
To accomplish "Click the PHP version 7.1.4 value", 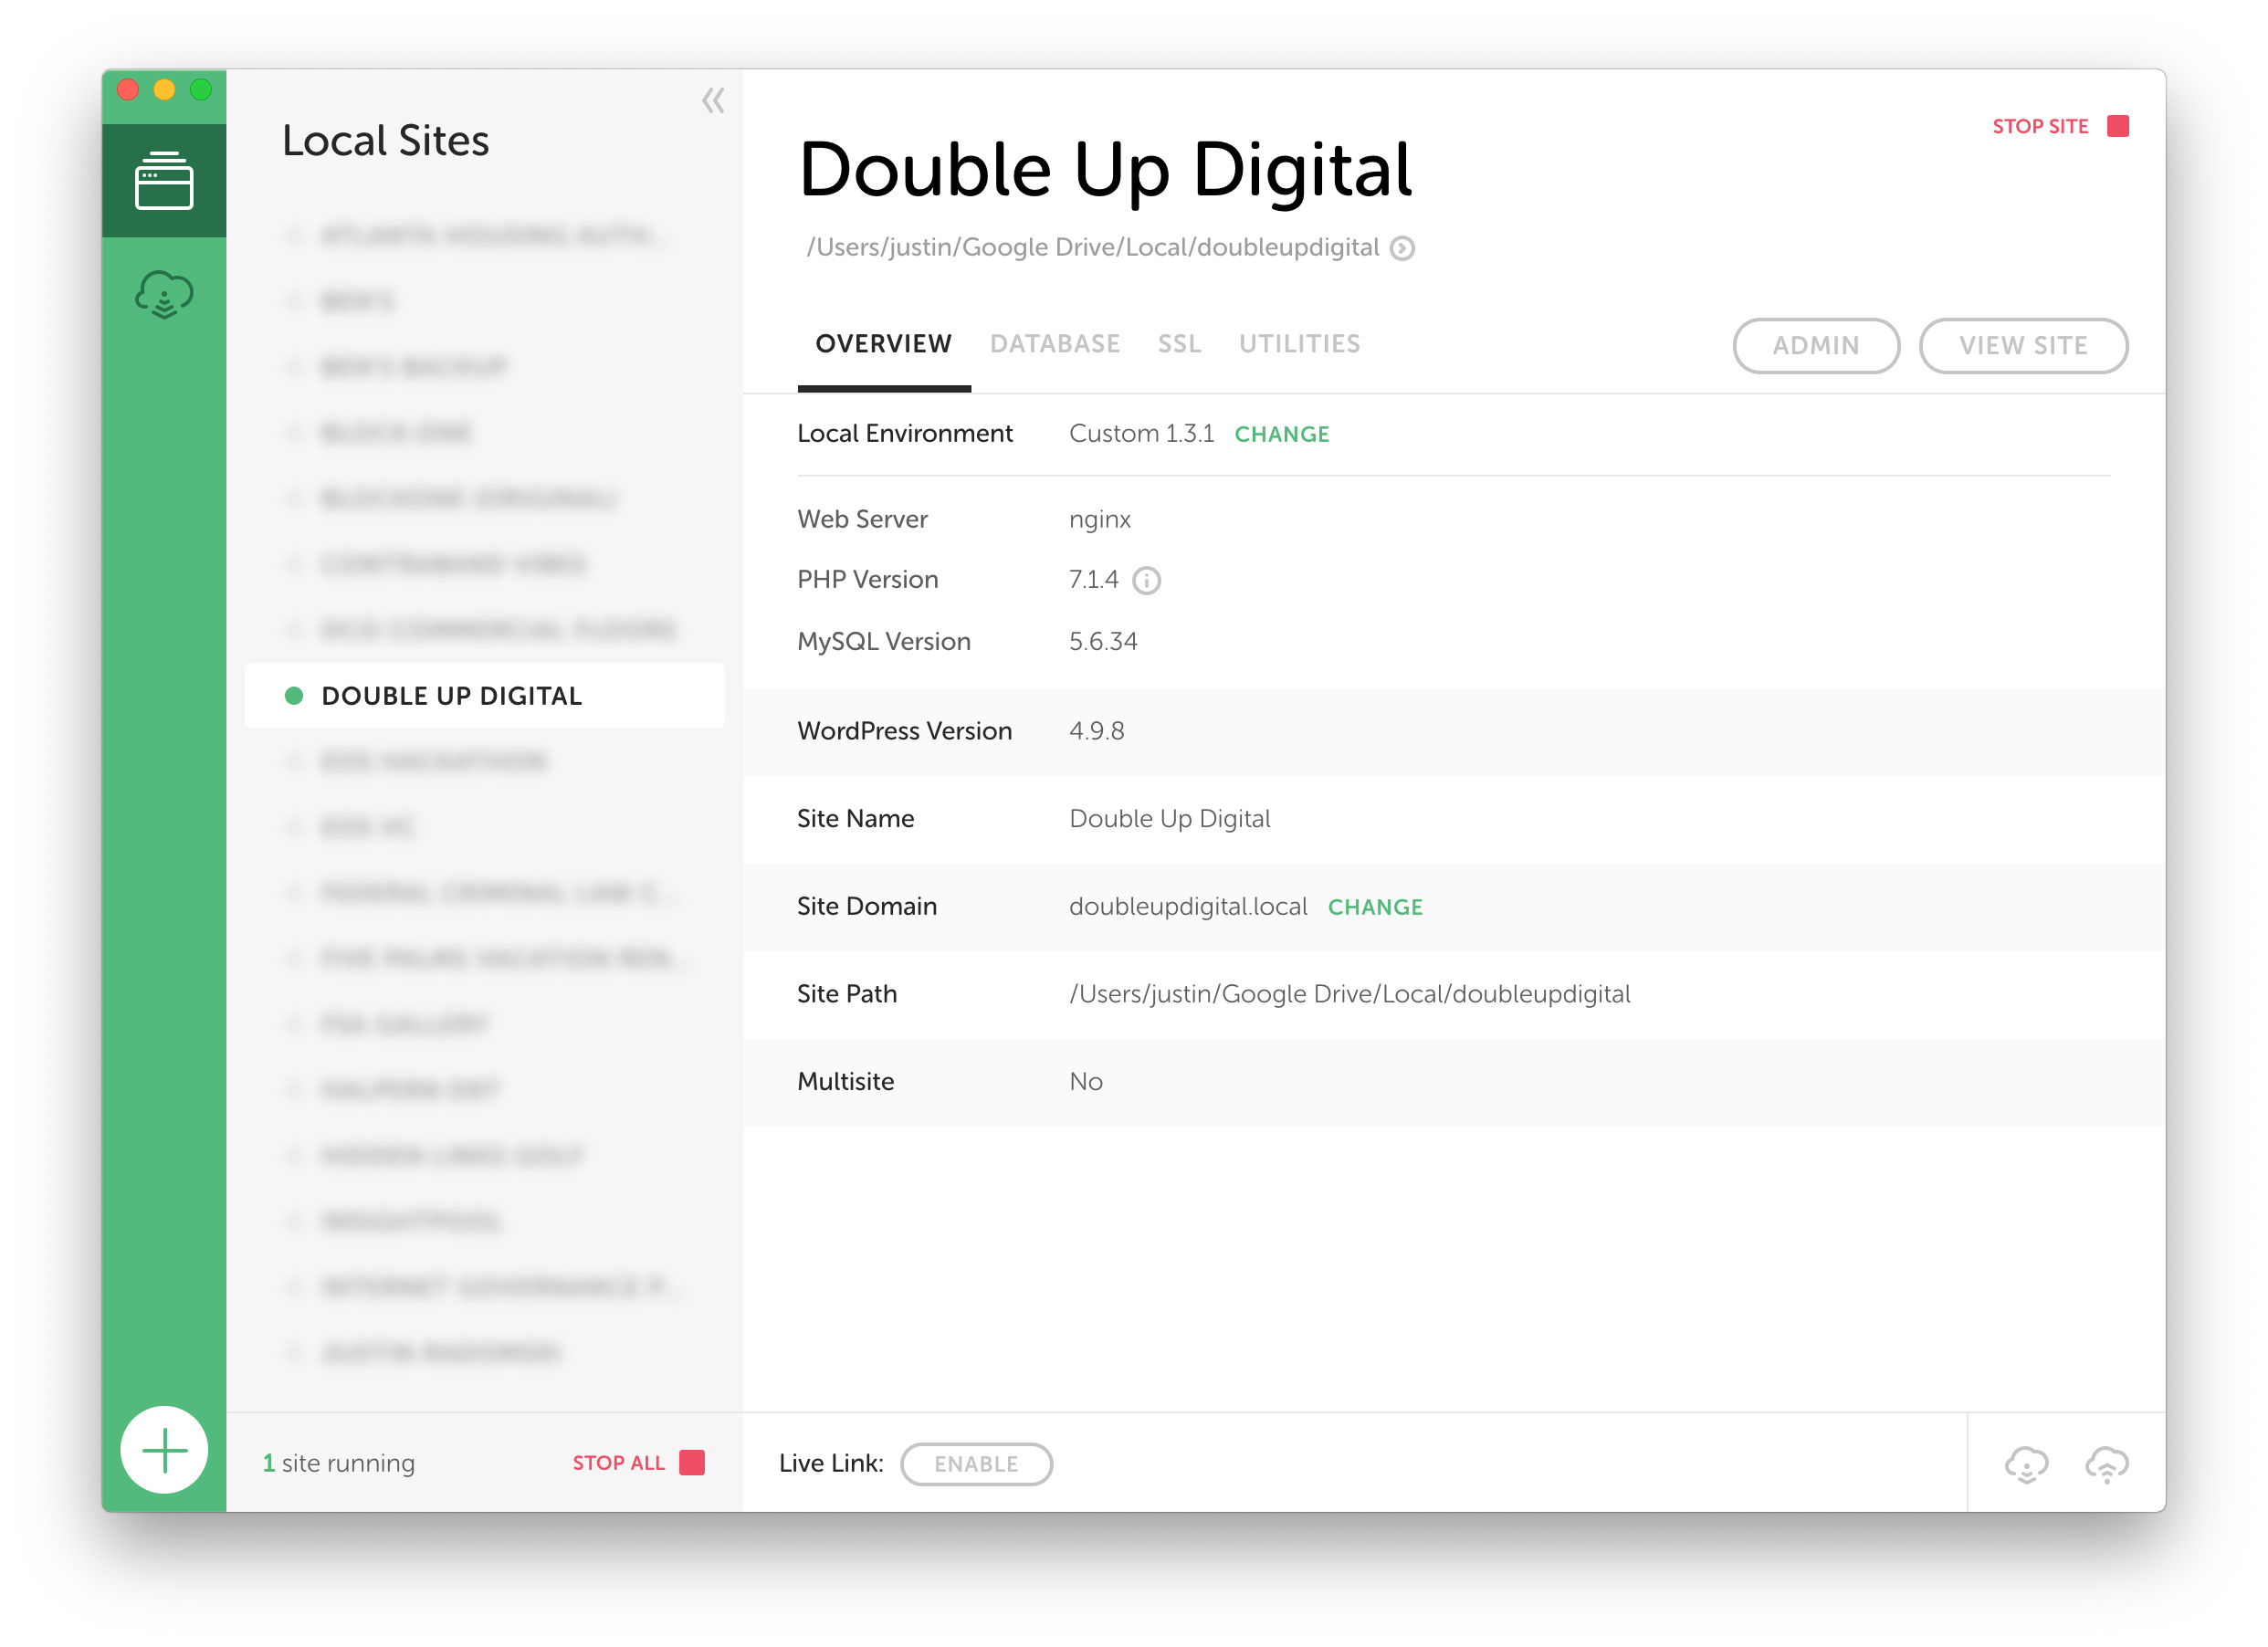I will tap(1093, 580).
